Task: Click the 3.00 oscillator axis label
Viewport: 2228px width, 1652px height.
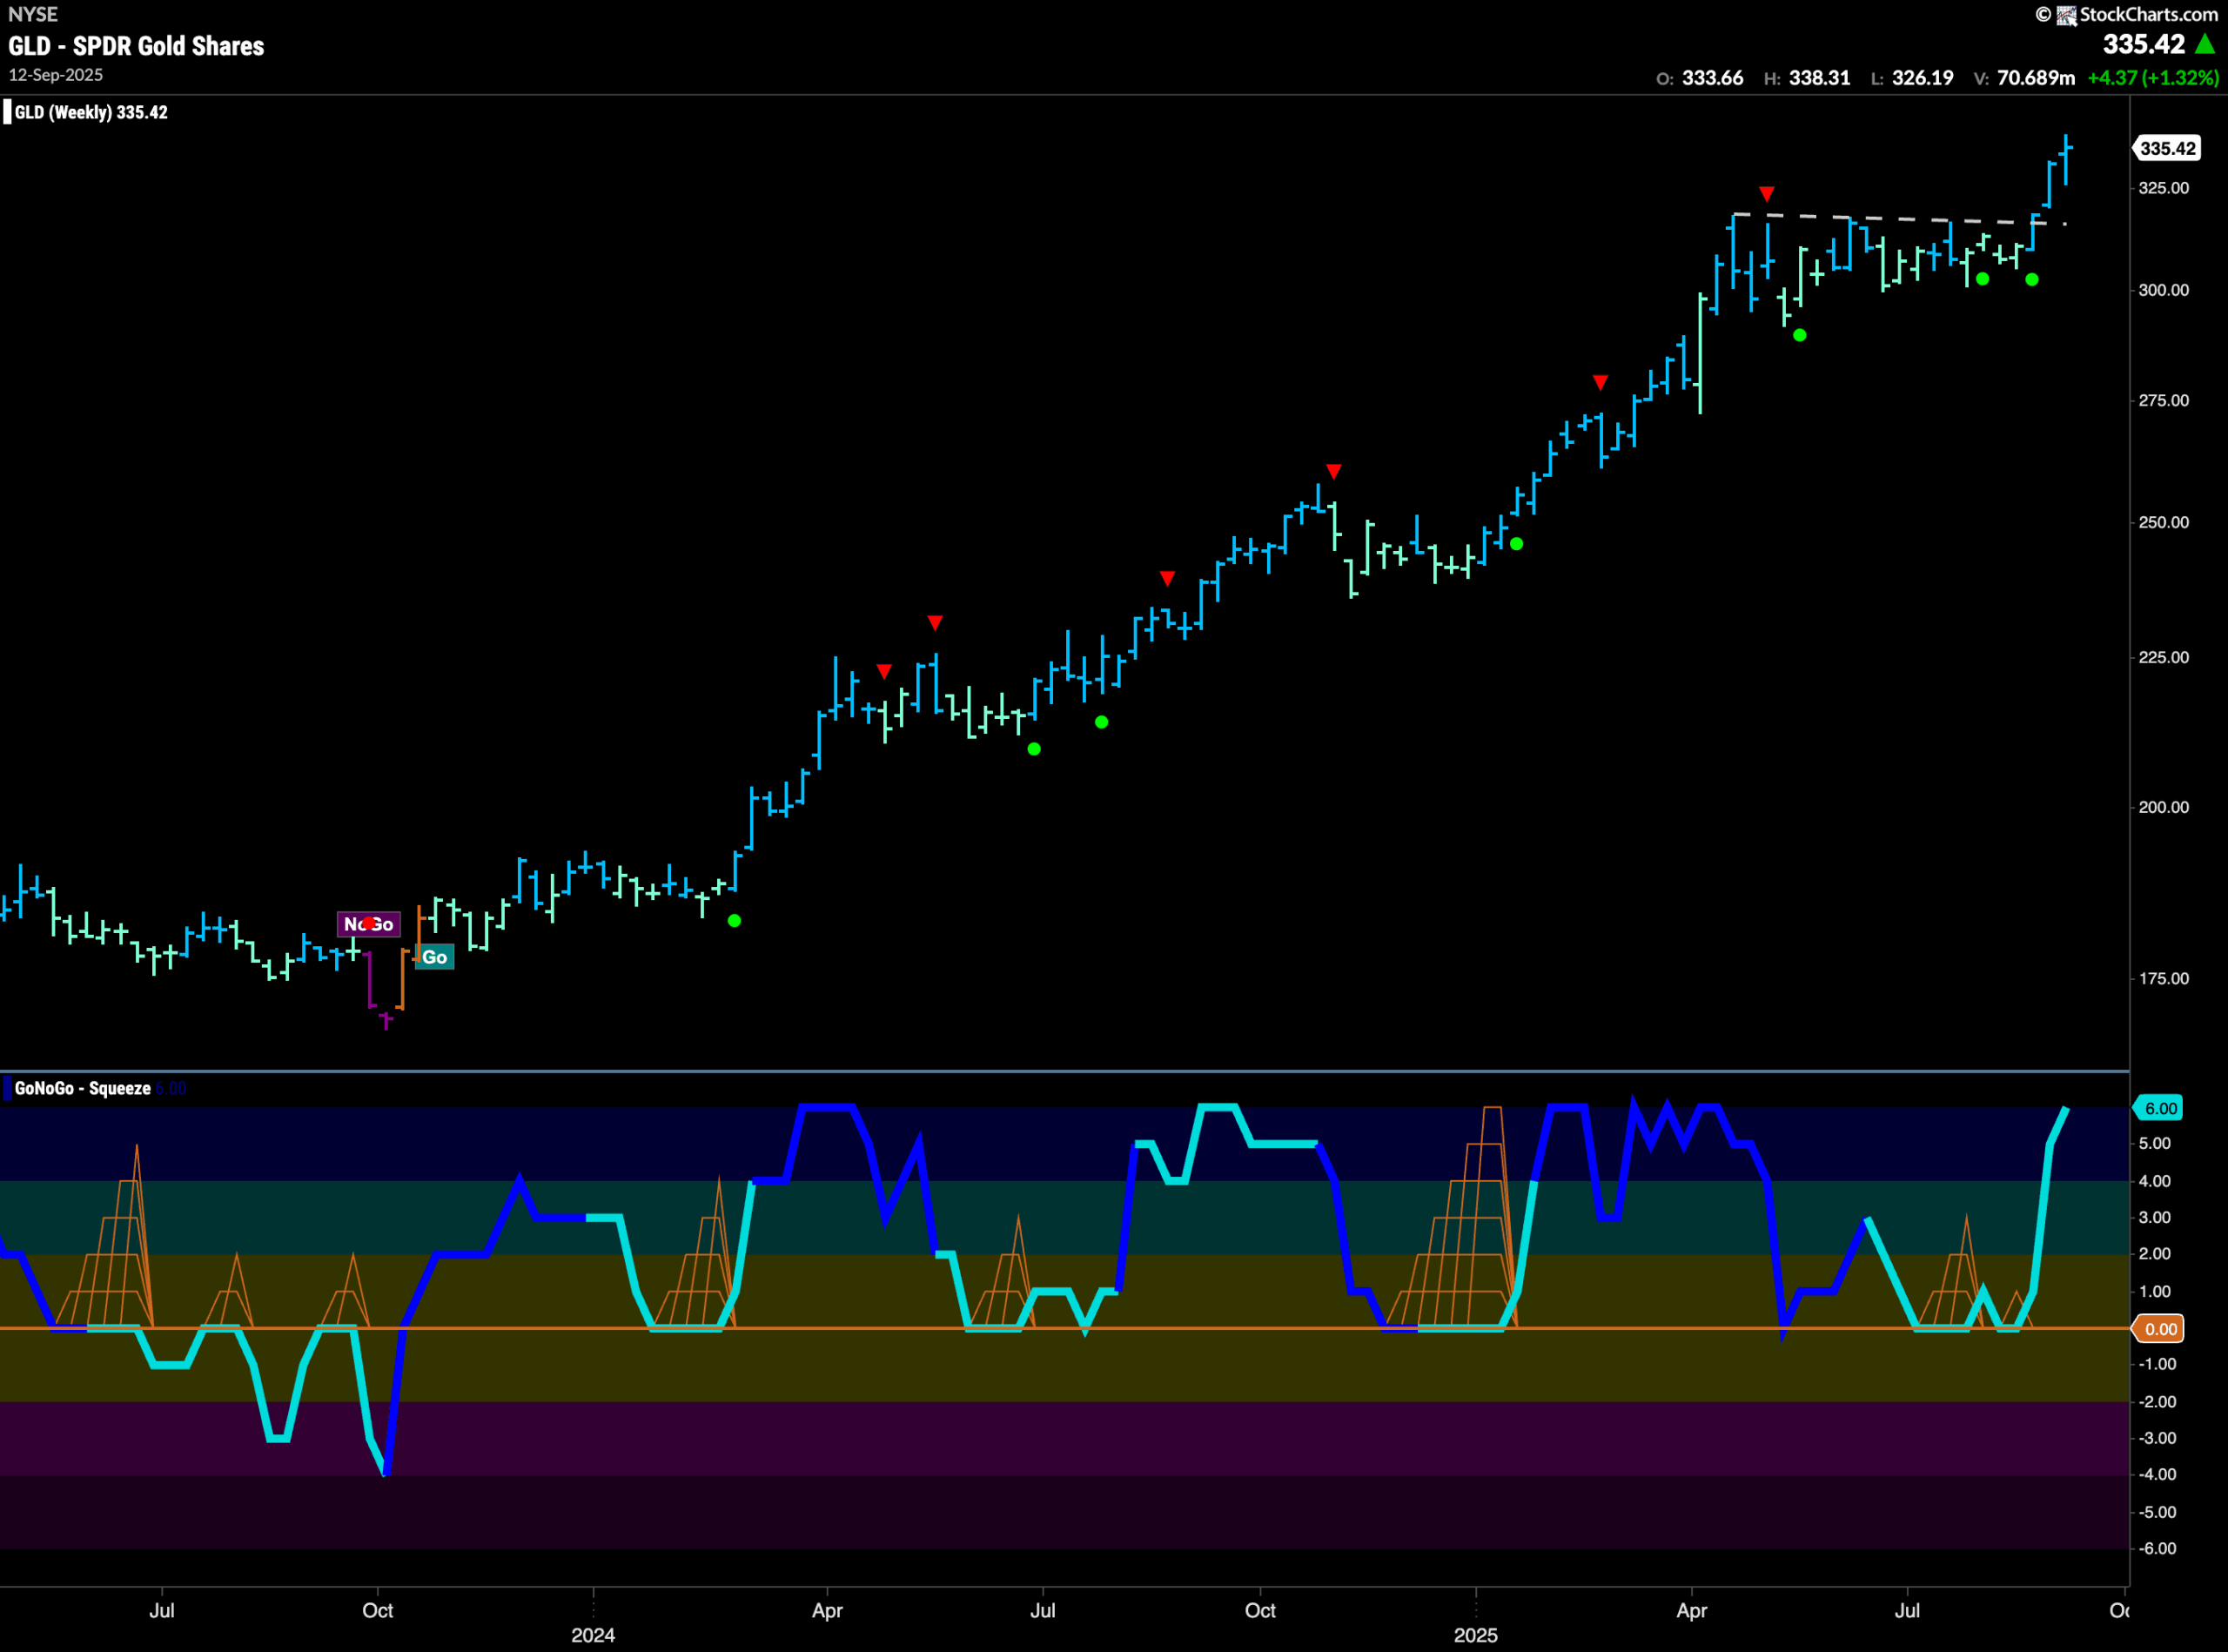Action: tap(2155, 1217)
